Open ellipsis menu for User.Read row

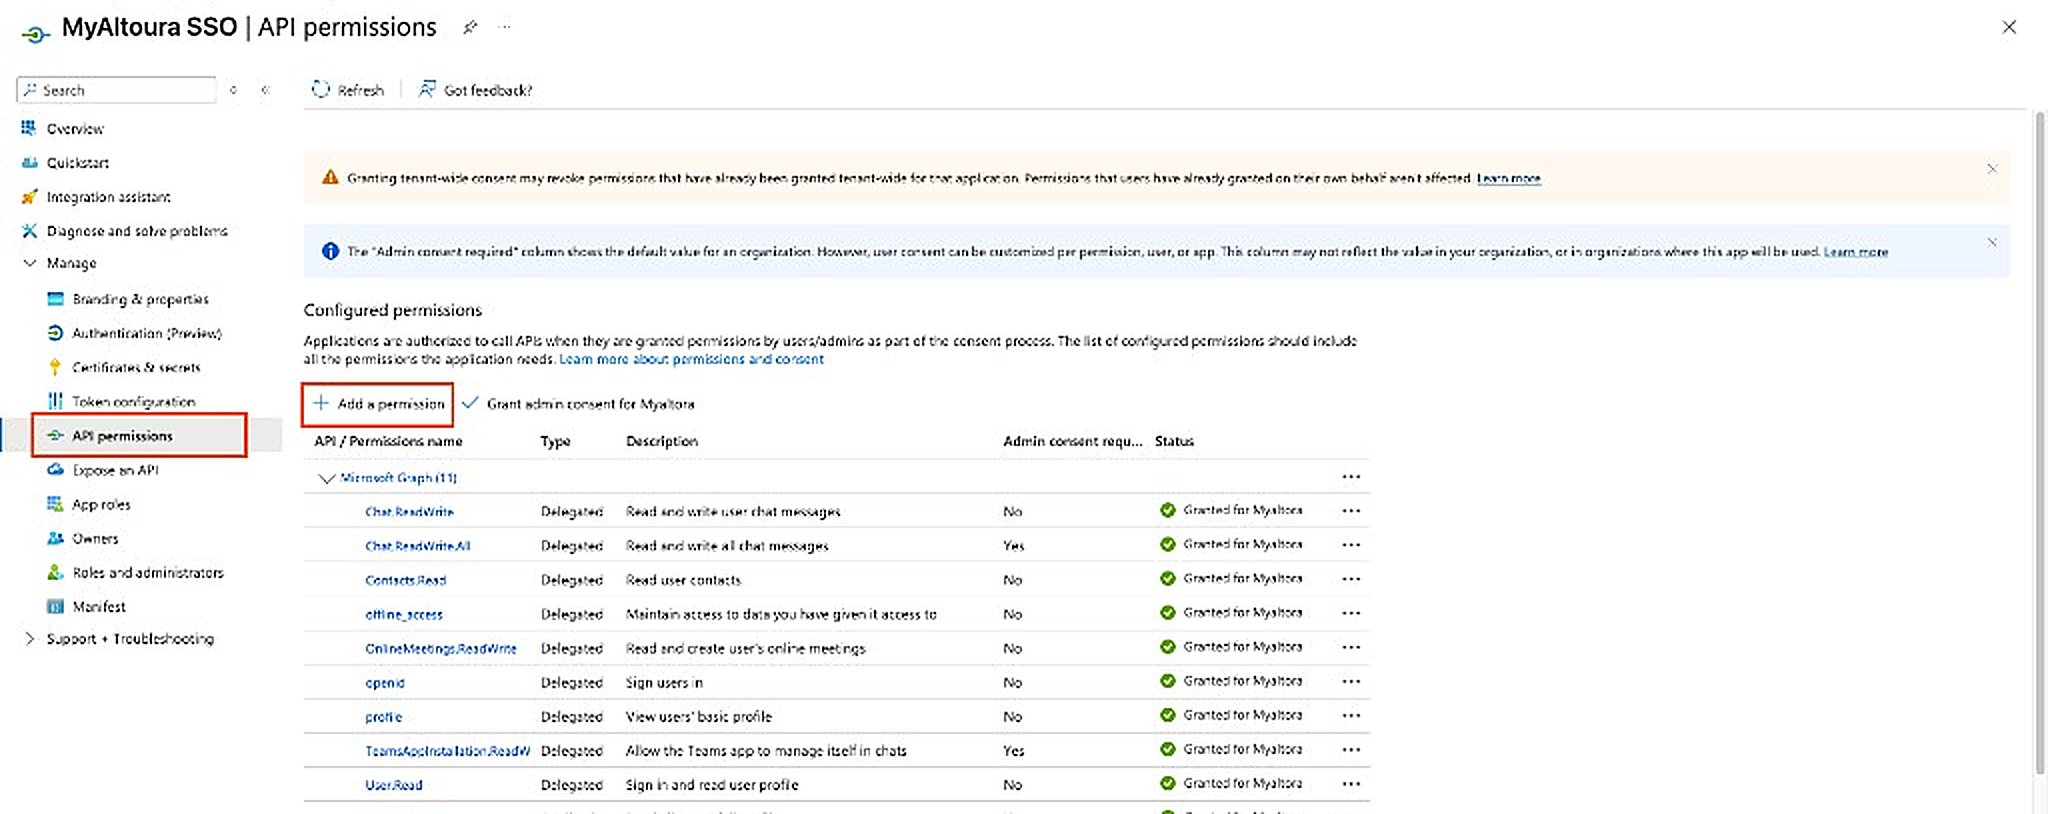[1351, 783]
